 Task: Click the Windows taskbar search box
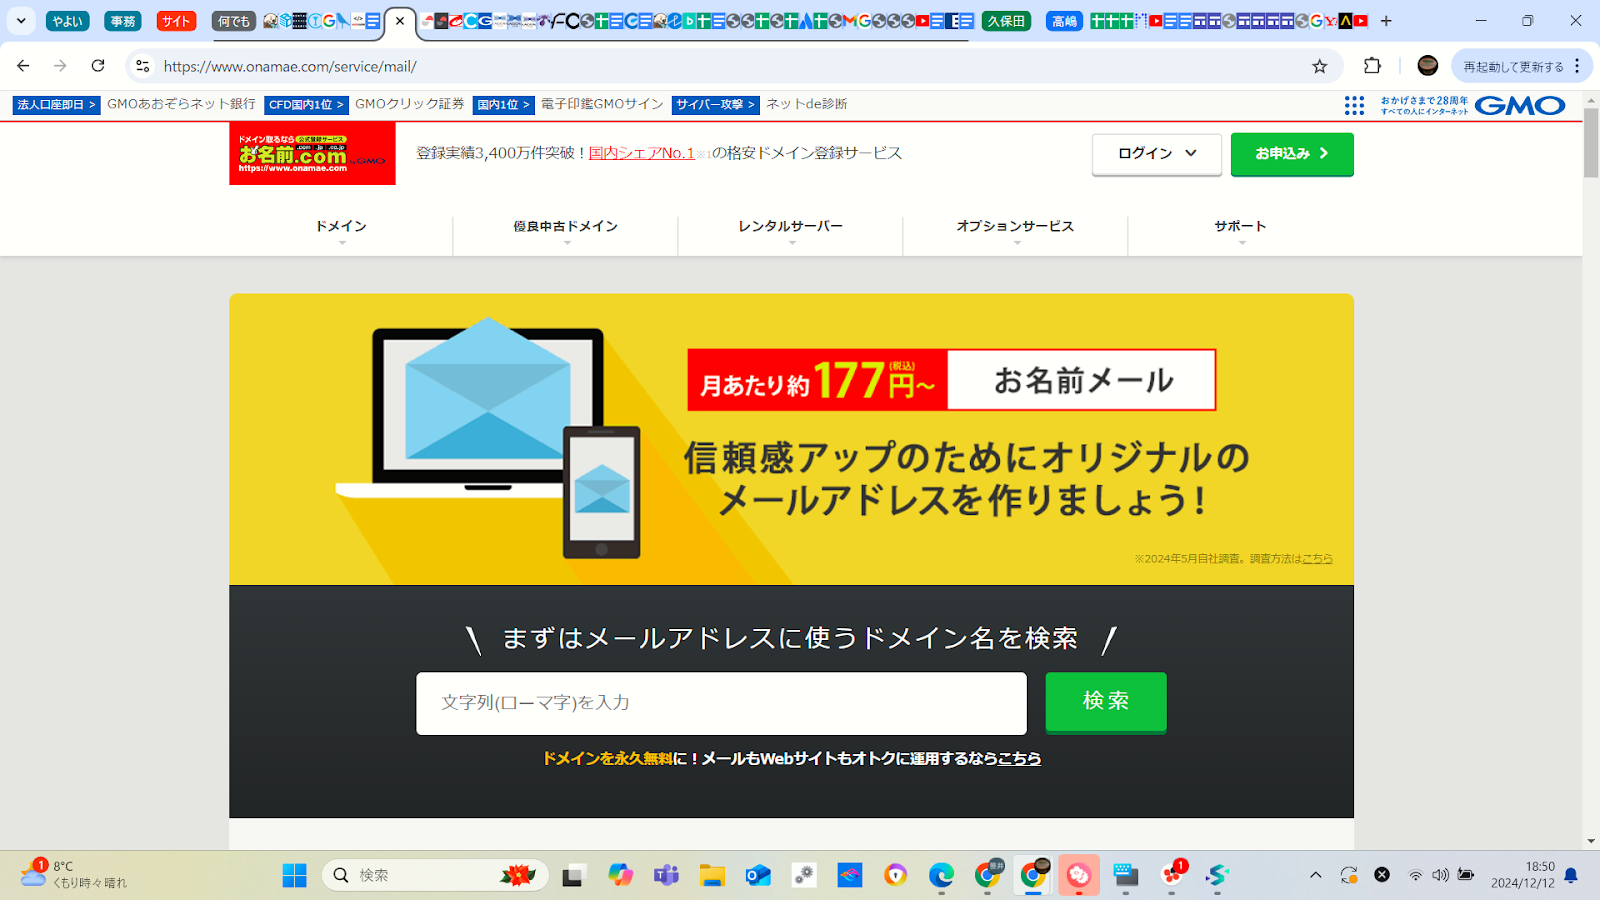click(435, 876)
